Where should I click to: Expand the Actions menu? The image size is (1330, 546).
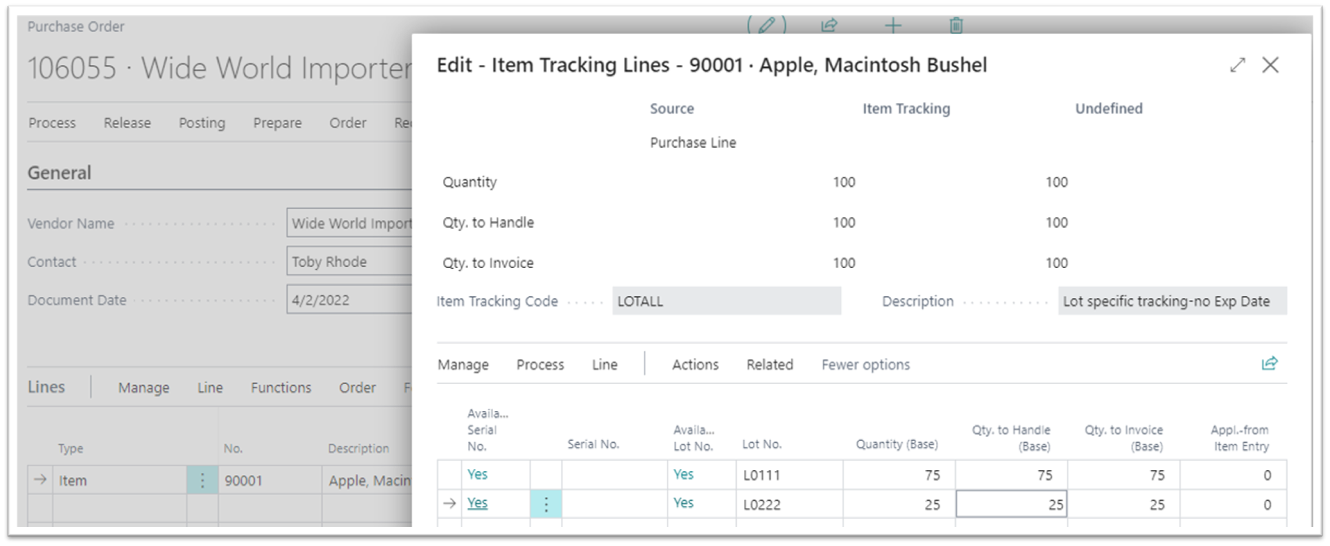point(695,365)
